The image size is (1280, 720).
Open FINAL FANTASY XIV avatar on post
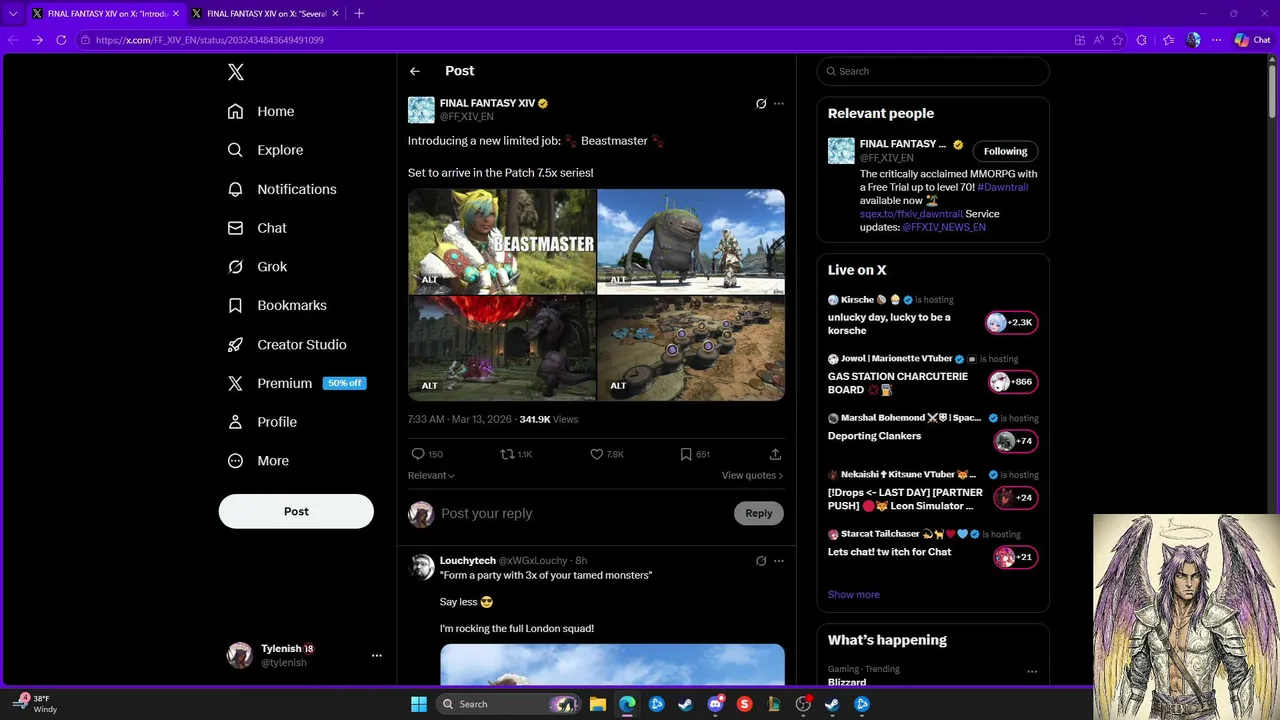pos(421,109)
